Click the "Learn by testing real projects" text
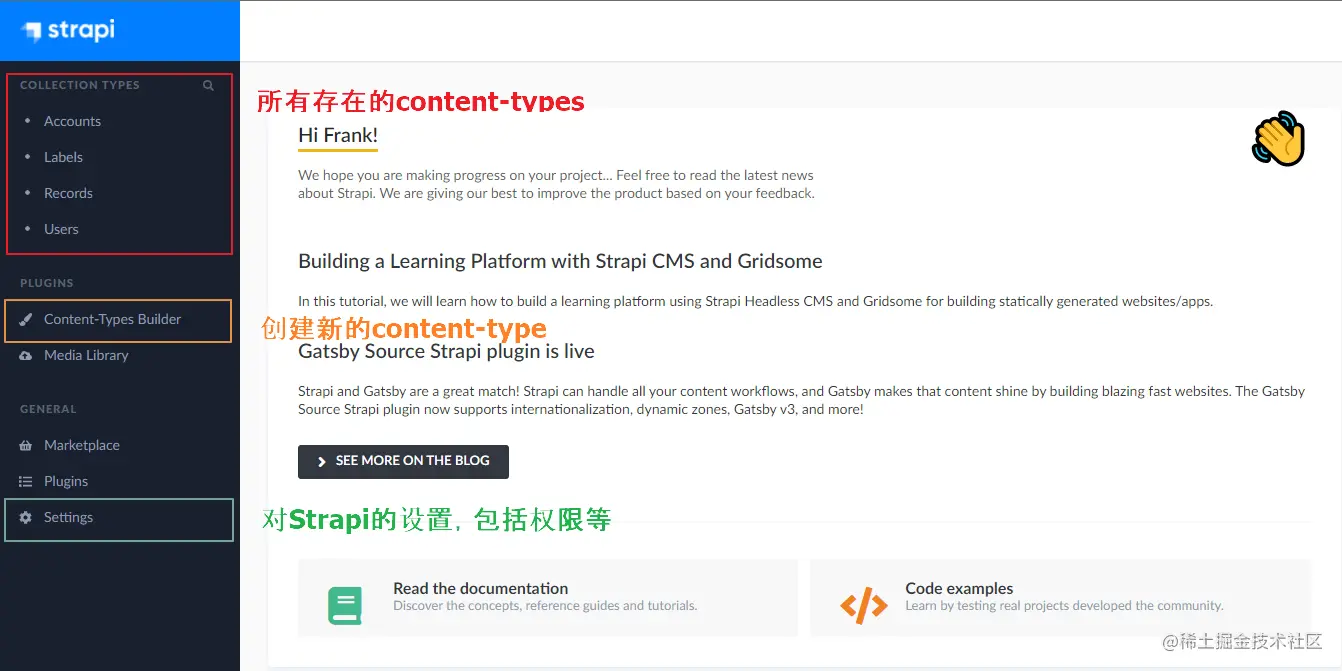The height and width of the screenshot is (671, 1342). 1064,605
